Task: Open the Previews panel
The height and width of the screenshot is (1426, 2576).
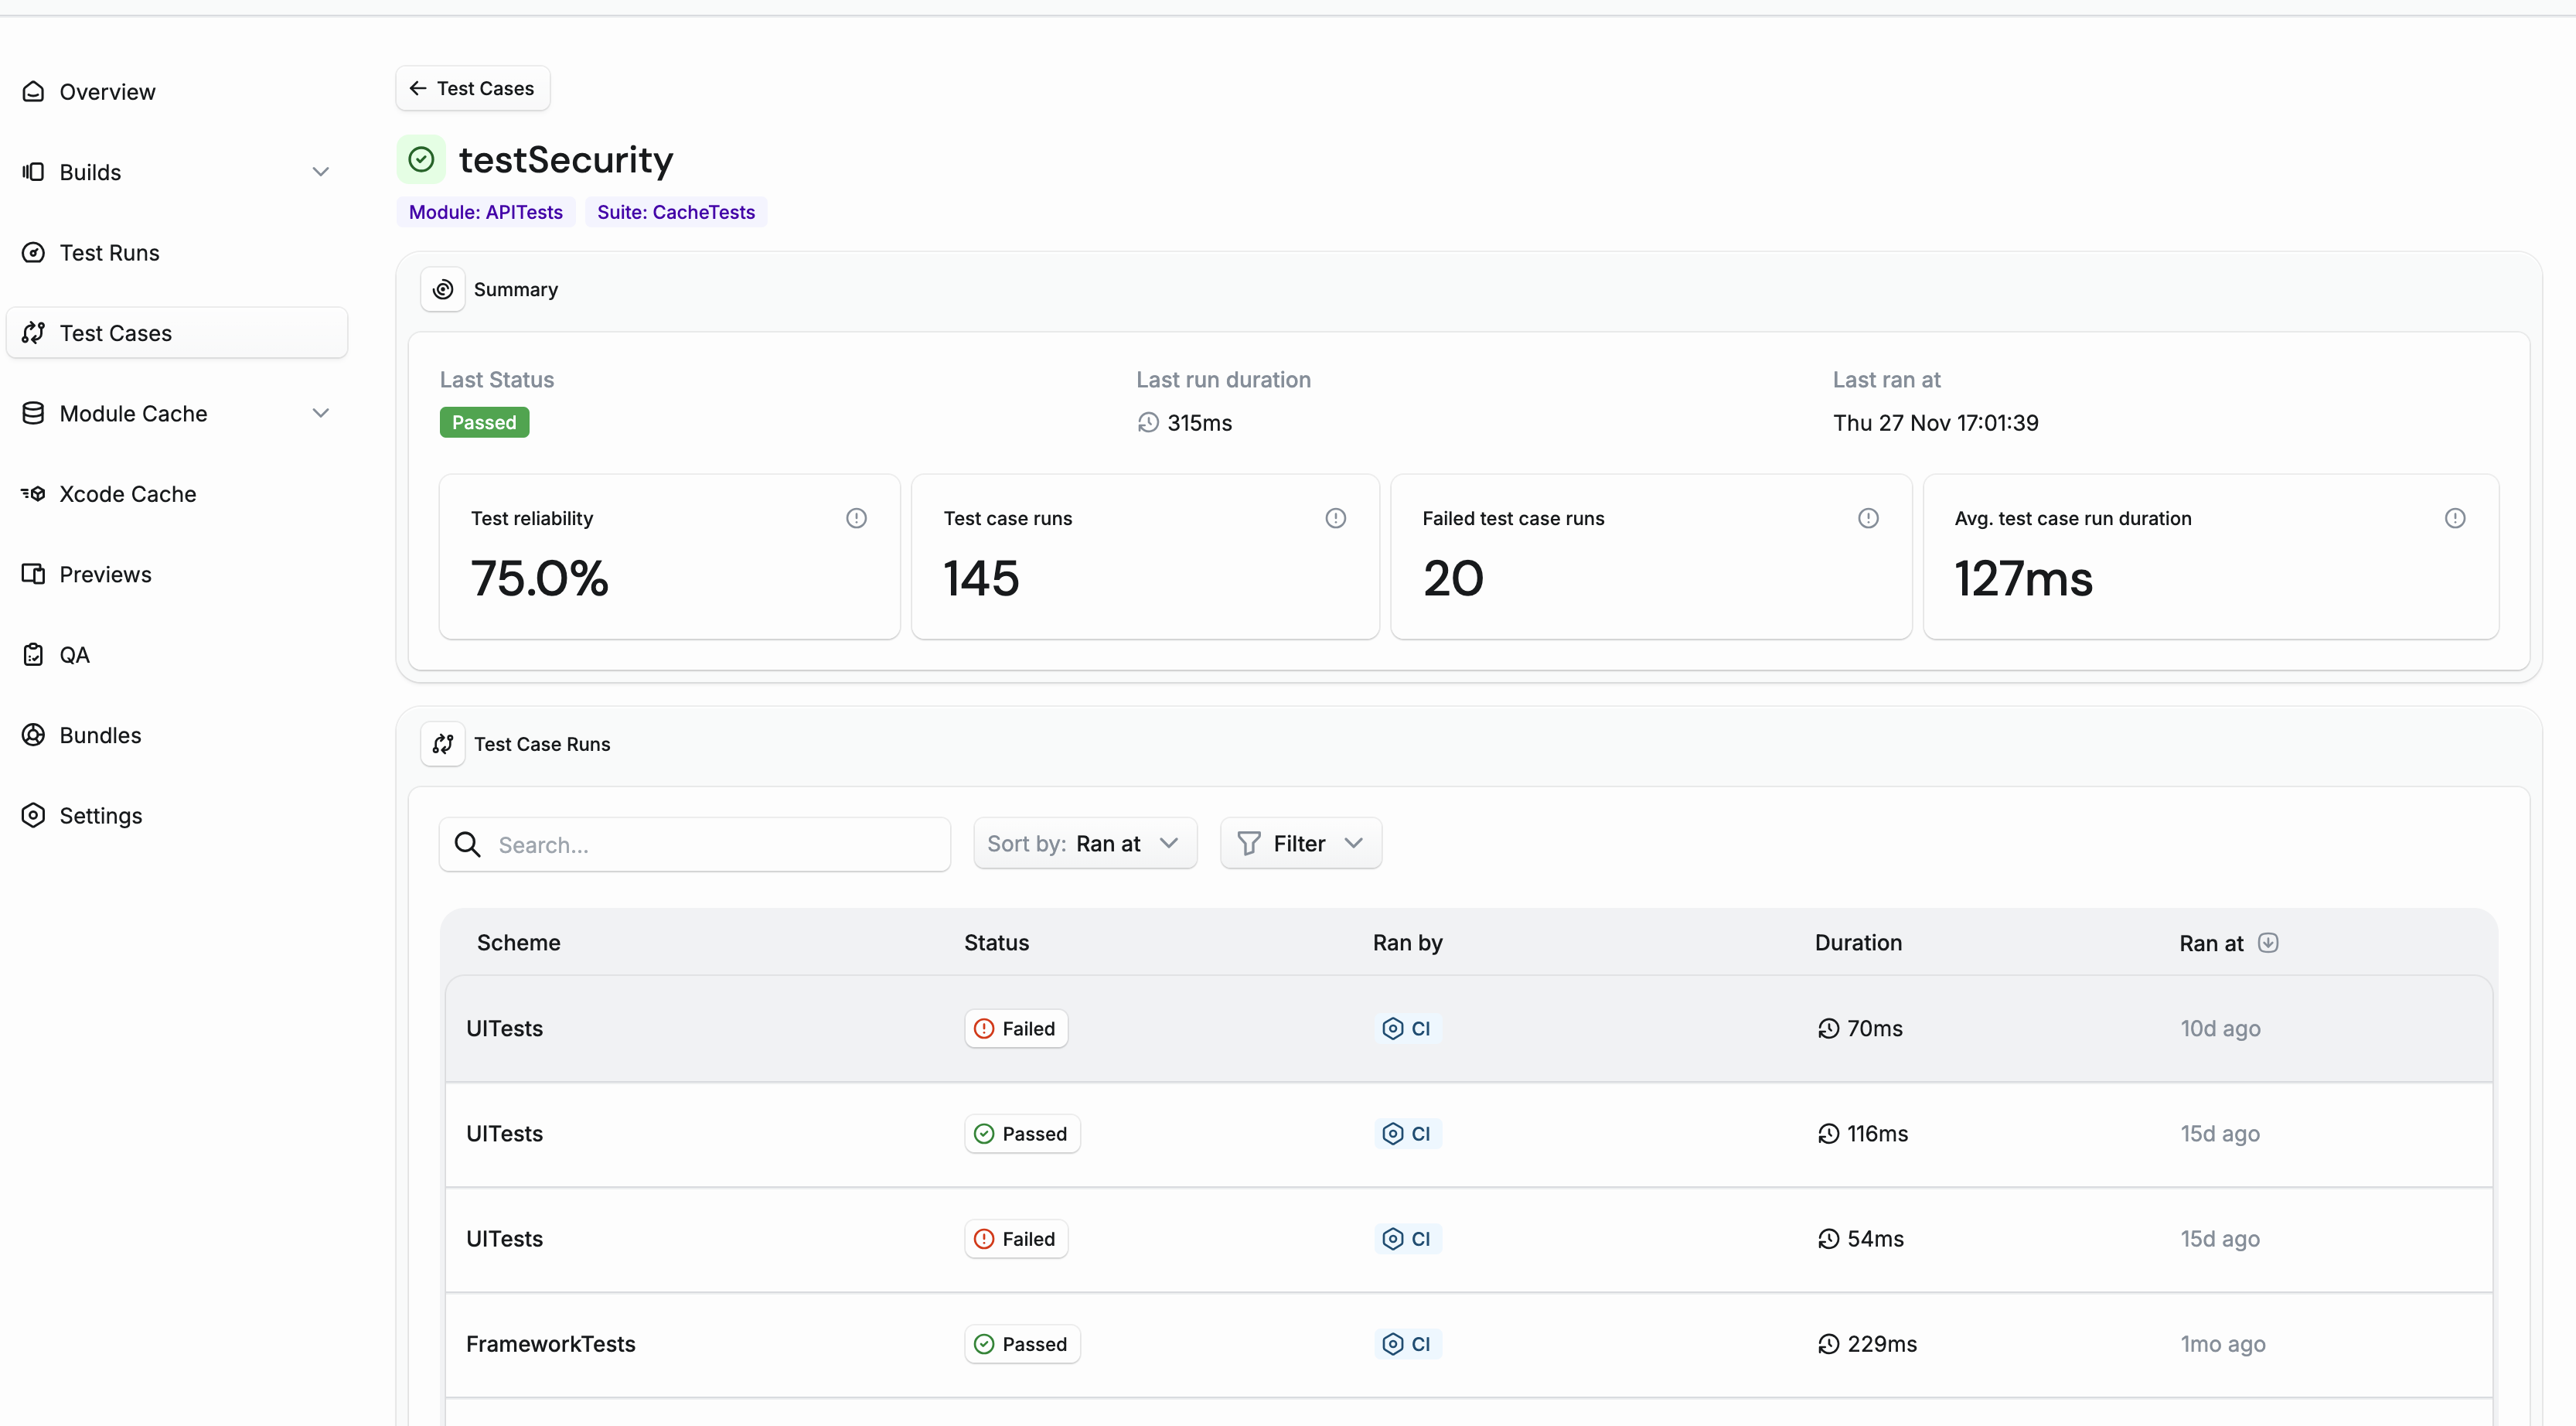Action: pyautogui.click(x=105, y=574)
